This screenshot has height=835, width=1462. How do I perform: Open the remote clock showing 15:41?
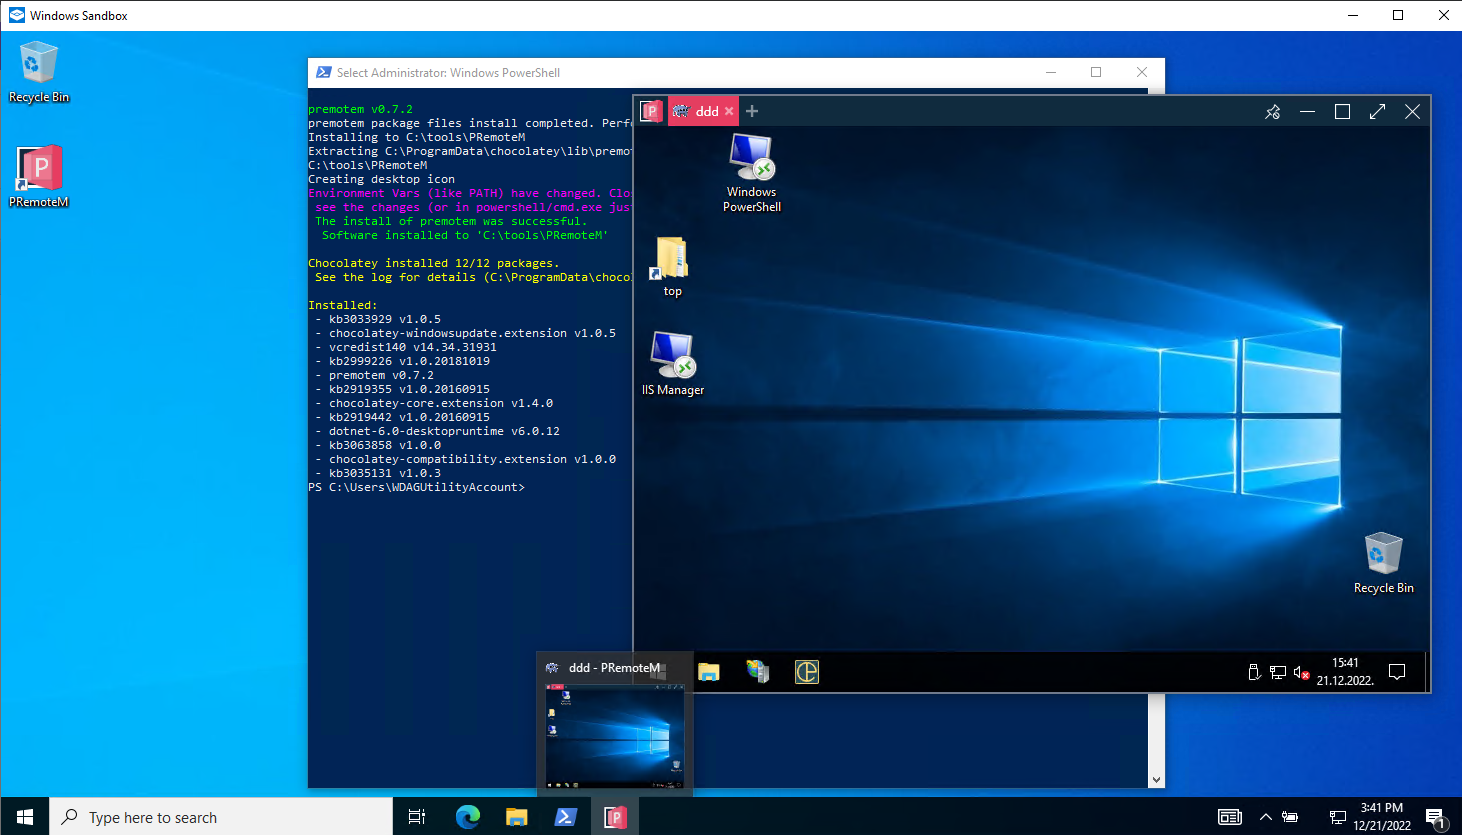pyautogui.click(x=1345, y=672)
